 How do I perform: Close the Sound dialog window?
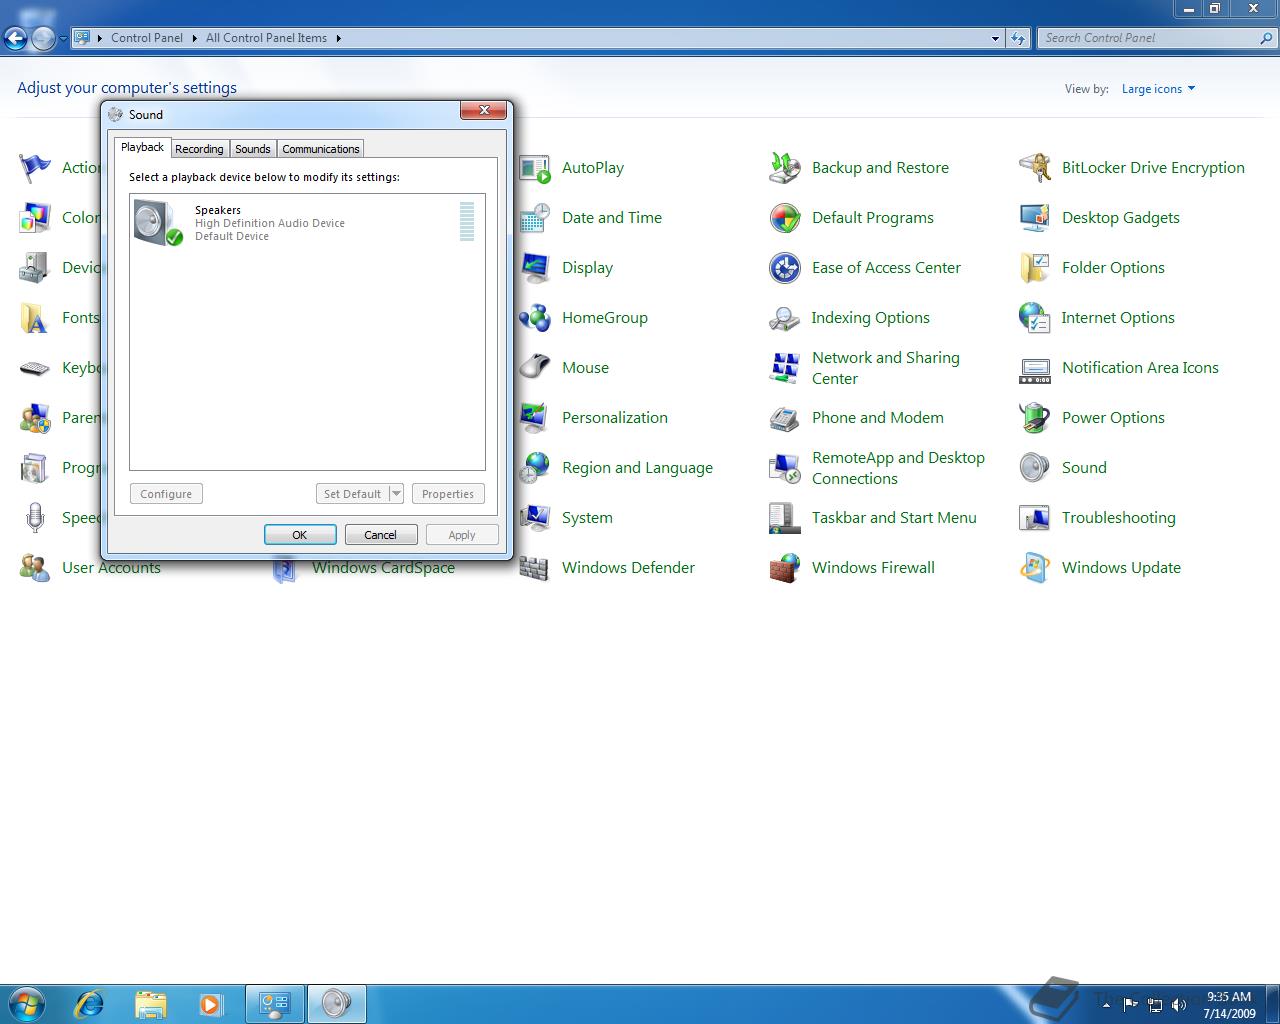click(x=483, y=110)
